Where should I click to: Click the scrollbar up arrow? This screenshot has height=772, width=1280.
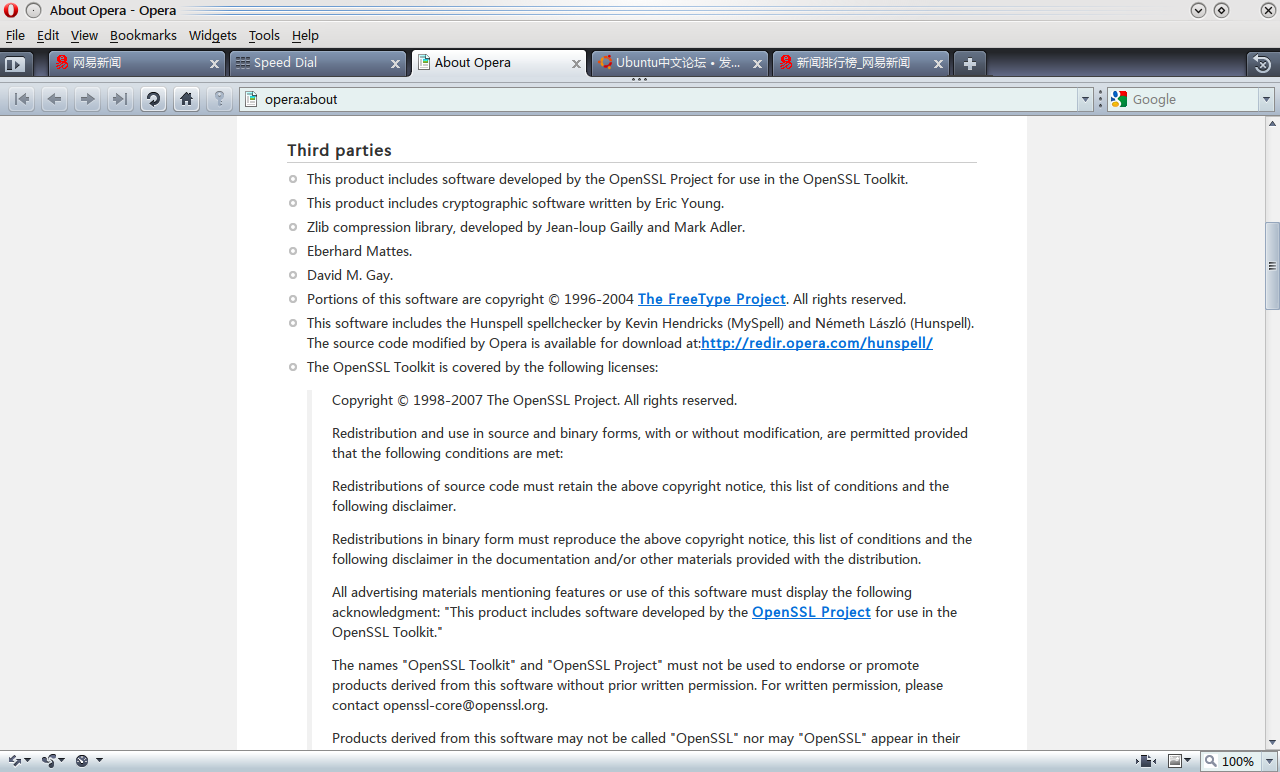tap(1272, 122)
